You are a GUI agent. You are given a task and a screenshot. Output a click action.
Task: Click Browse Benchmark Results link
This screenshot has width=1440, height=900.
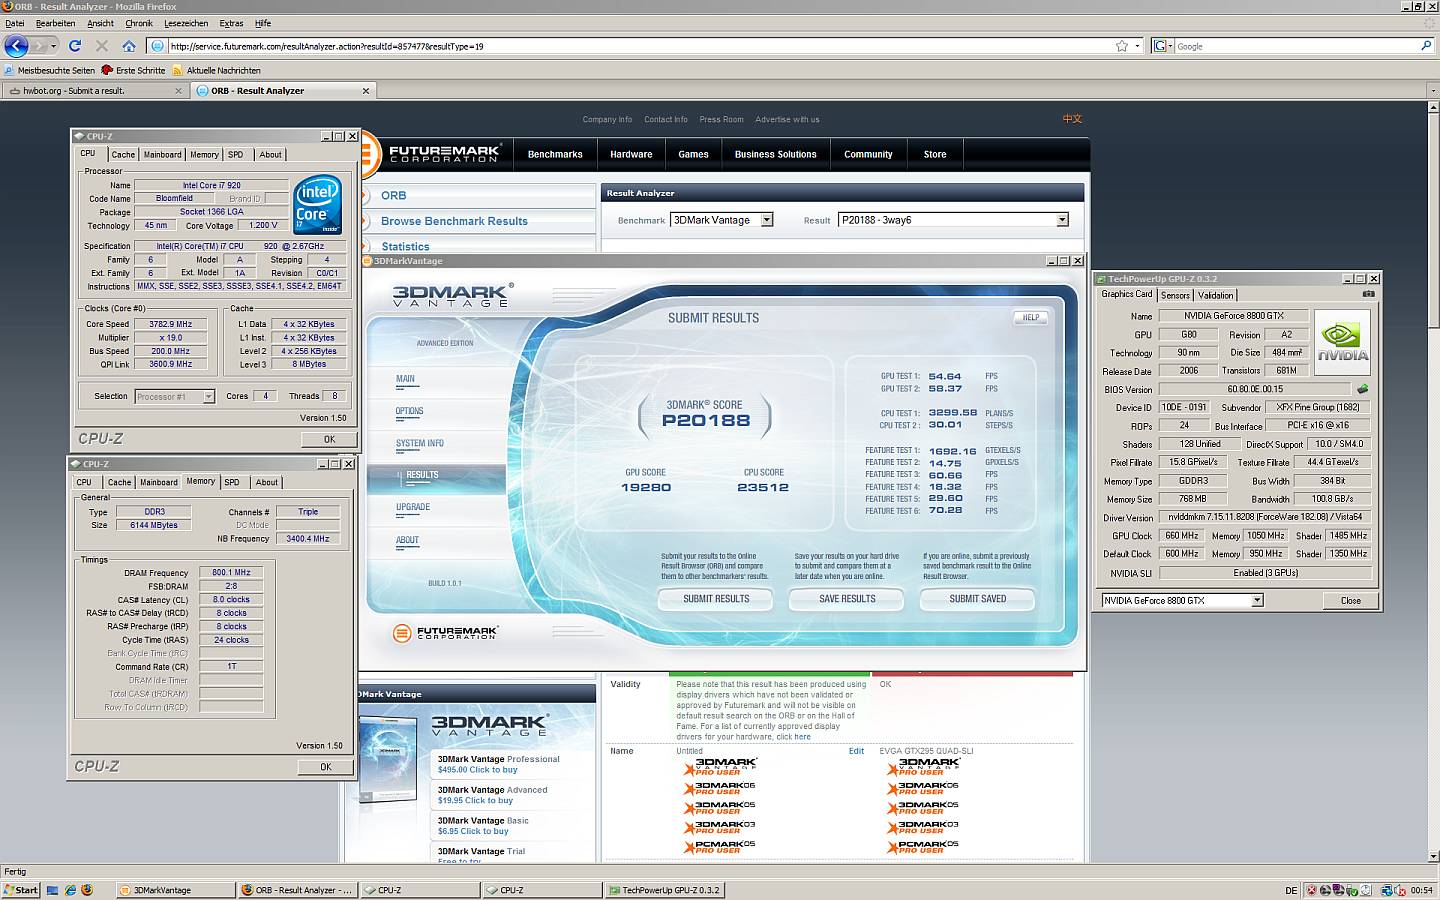(x=454, y=221)
